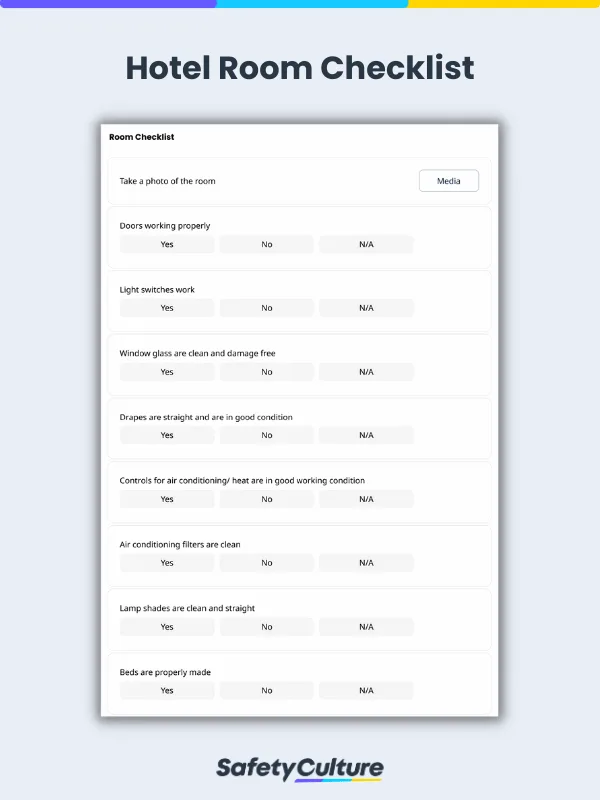600x800 pixels.
Task: Select Yes for Drapes are straight
Action: coord(167,435)
